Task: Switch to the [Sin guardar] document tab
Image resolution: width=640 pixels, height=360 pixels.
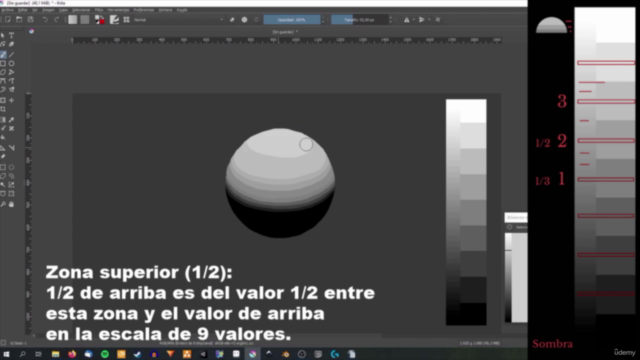Action: click(285, 32)
